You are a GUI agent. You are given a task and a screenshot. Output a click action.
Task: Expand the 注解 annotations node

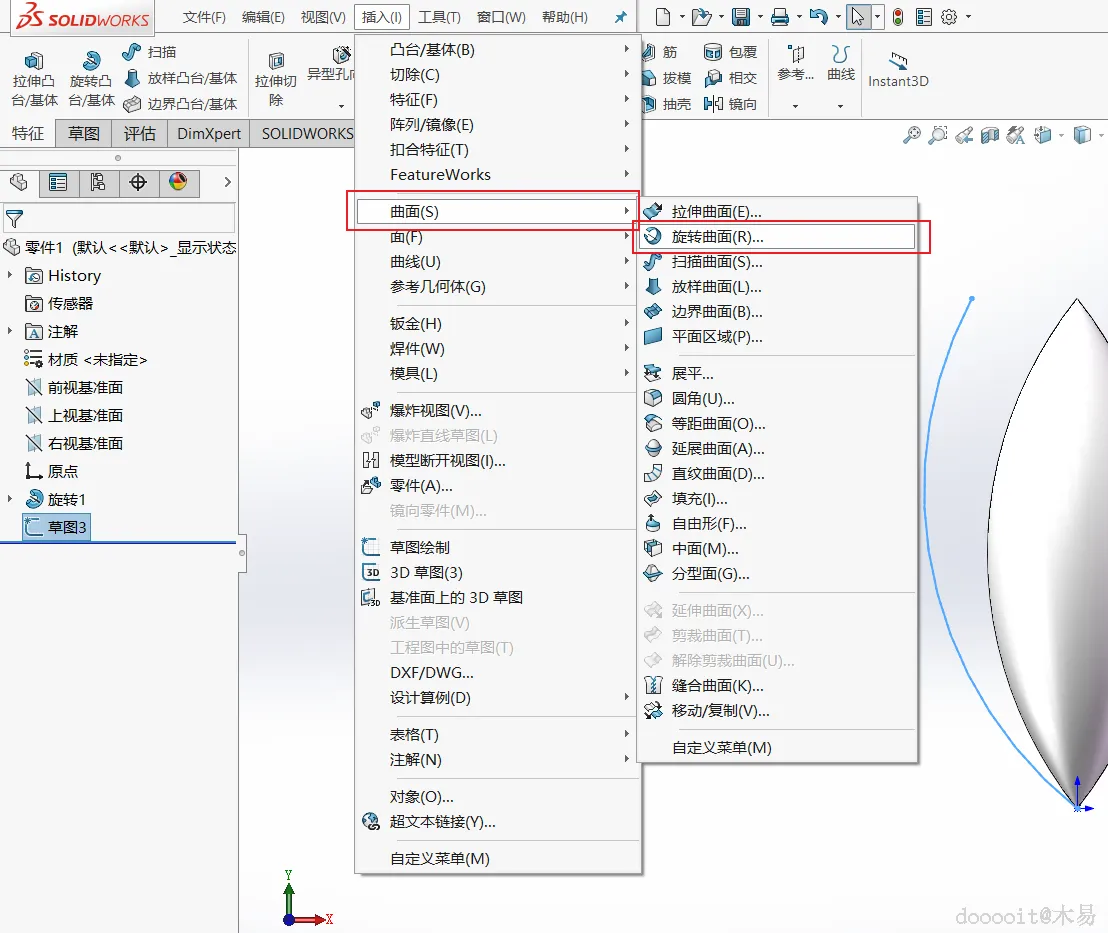pyautogui.click(x=10, y=330)
